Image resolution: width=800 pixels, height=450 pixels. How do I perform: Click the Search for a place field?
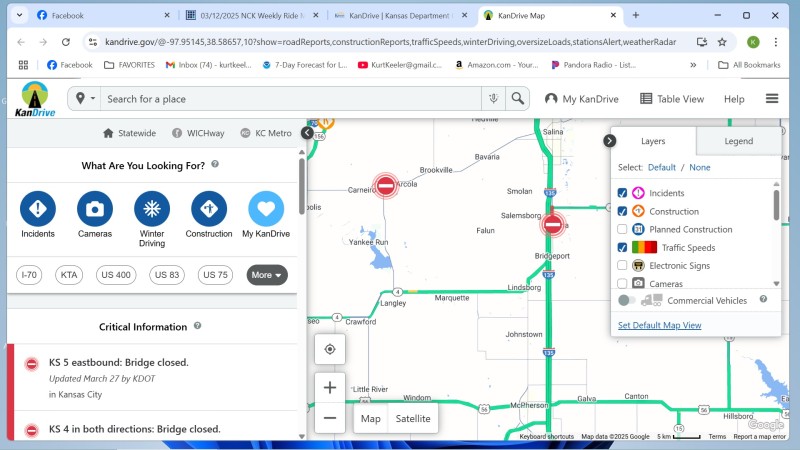point(291,98)
